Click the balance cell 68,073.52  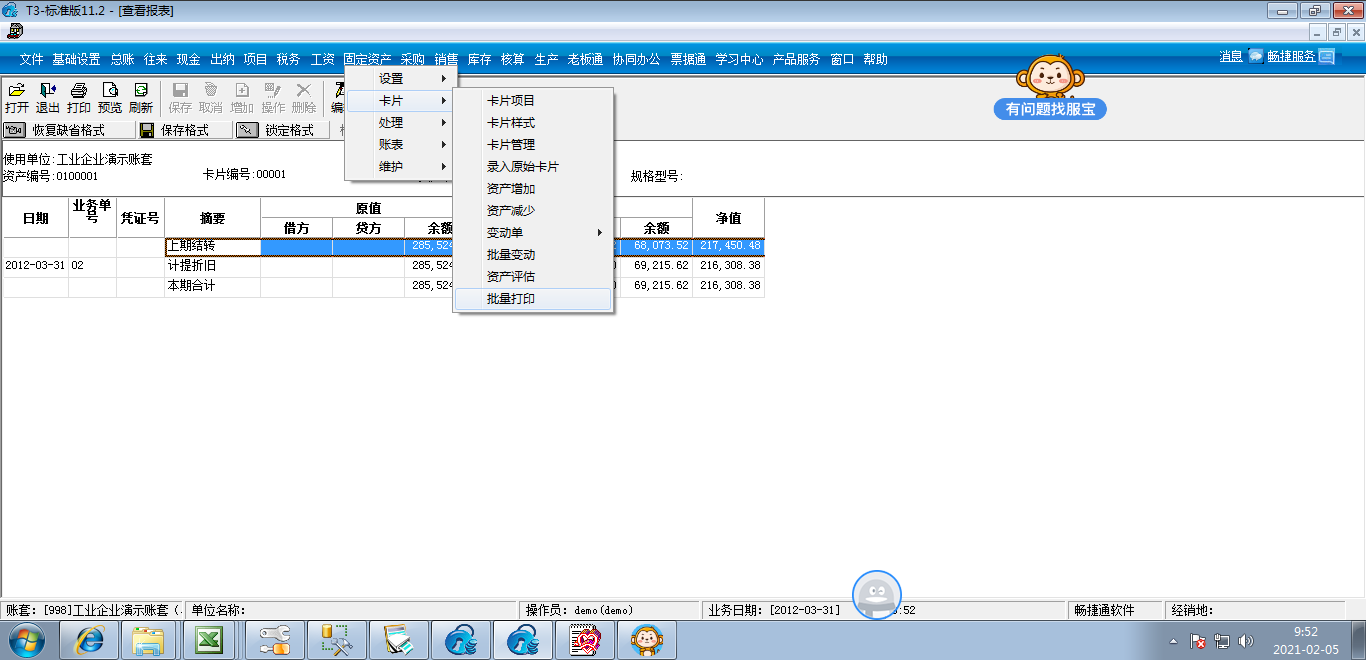pyautogui.click(x=656, y=247)
